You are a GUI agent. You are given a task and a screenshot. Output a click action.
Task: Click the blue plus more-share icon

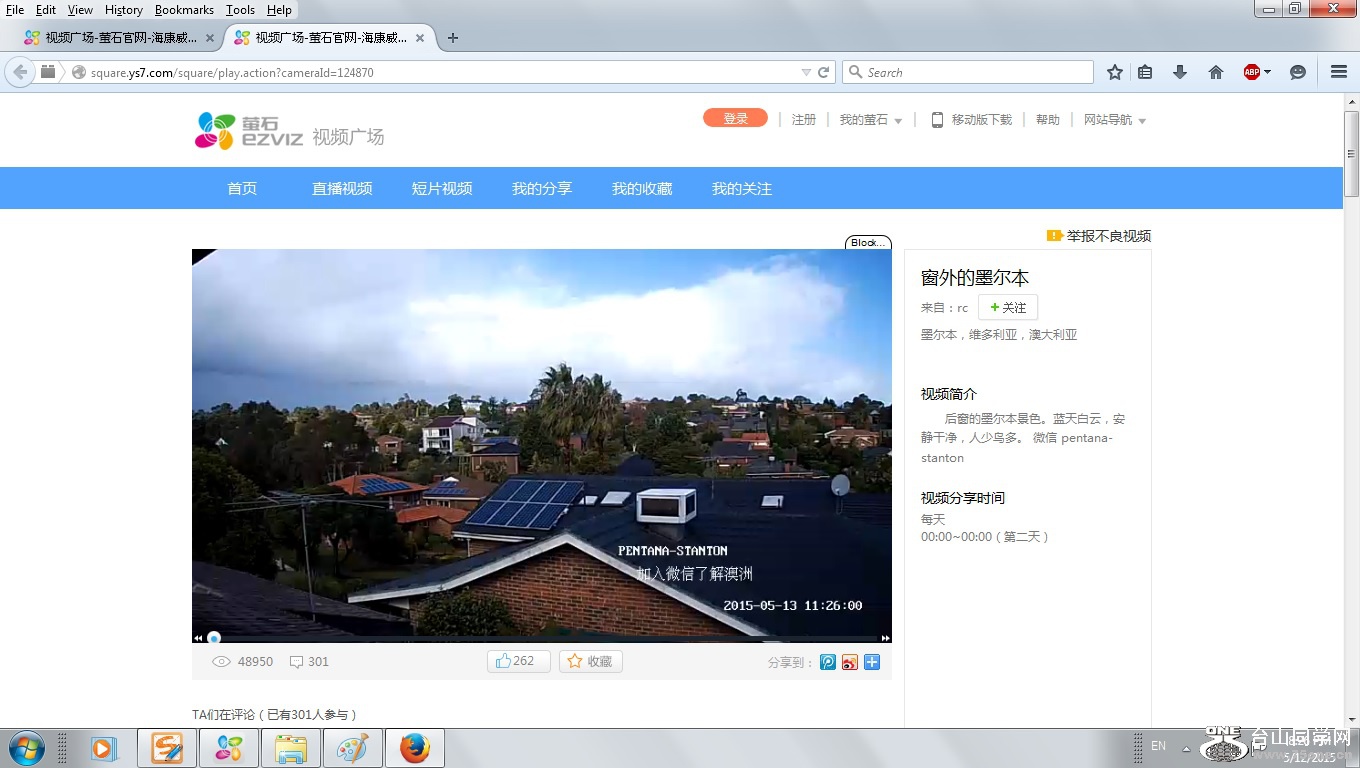click(x=872, y=662)
